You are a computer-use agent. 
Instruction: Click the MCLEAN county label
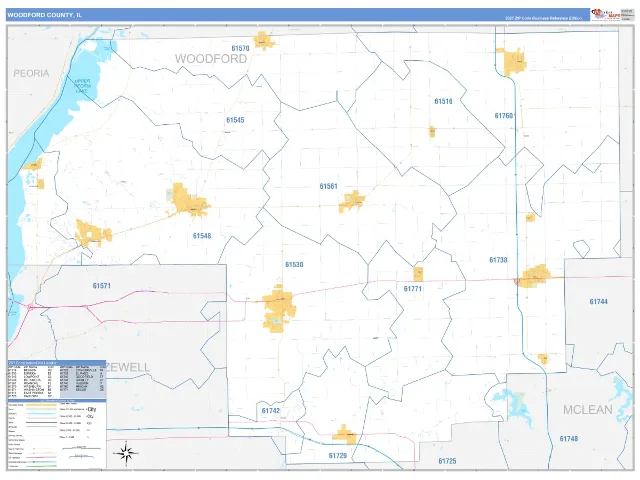[588, 410]
